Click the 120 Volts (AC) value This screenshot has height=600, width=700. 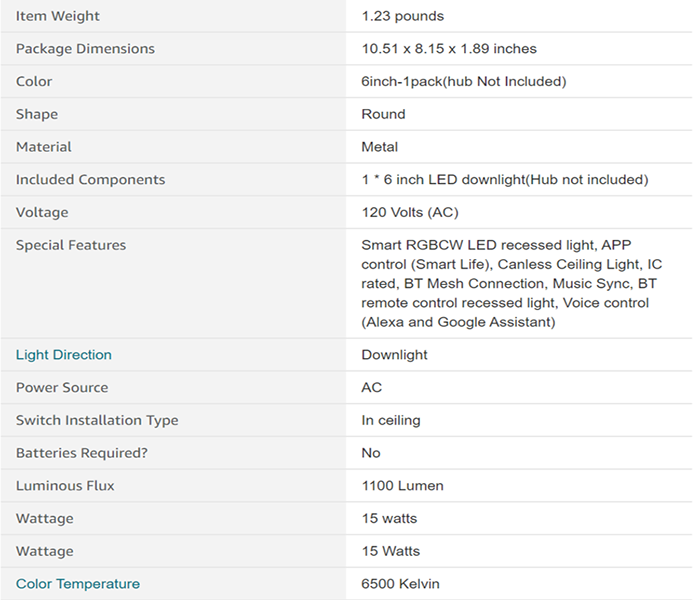click(410, 212)
